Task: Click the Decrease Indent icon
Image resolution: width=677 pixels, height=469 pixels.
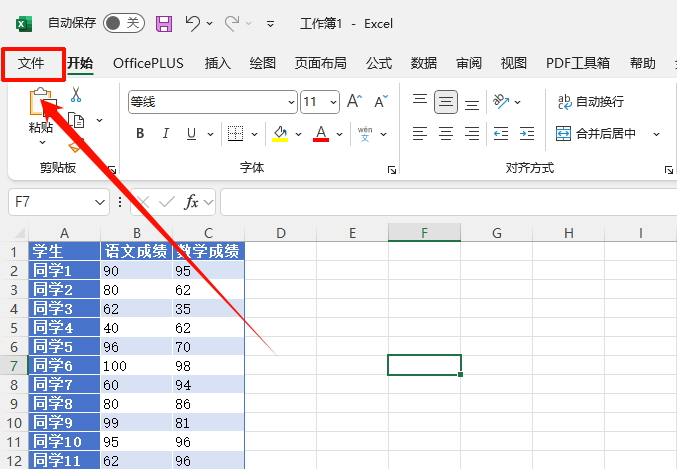Action: coord(501,133)
